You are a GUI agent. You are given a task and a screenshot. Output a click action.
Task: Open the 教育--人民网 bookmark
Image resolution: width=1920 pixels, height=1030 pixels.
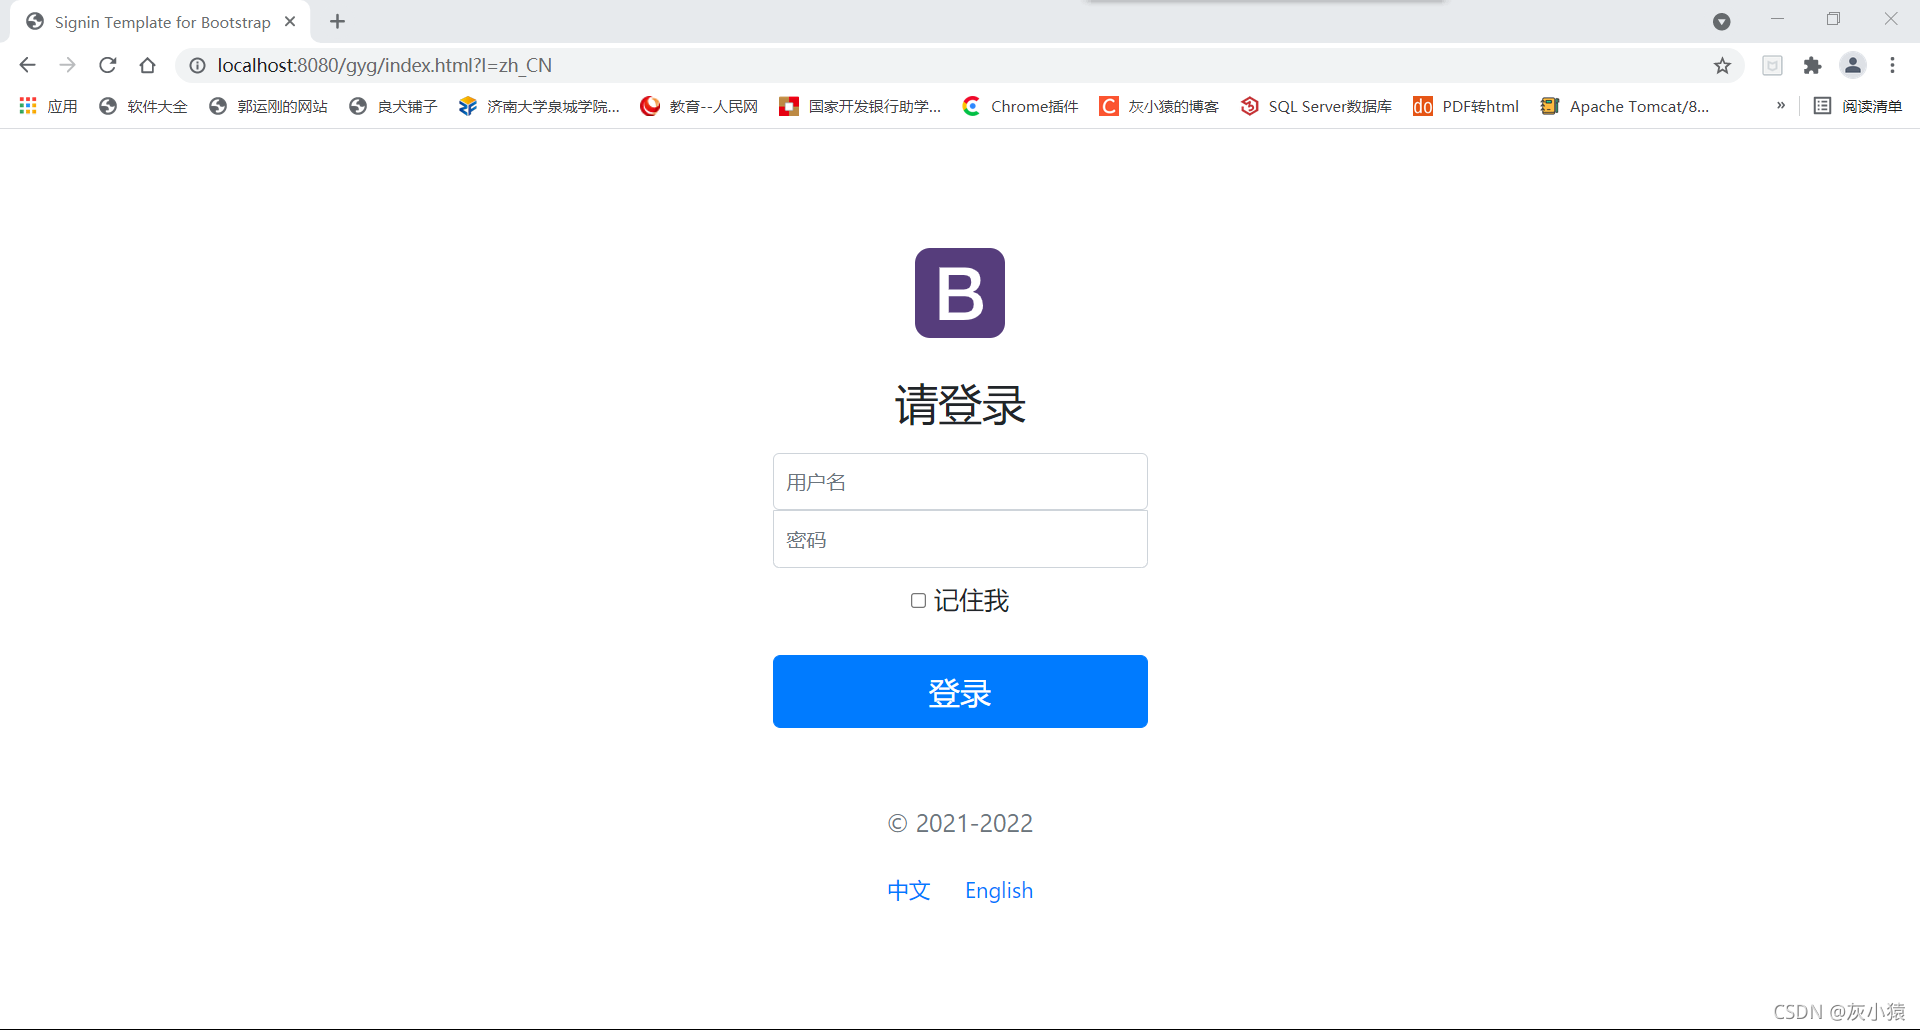tap(699, 106)
